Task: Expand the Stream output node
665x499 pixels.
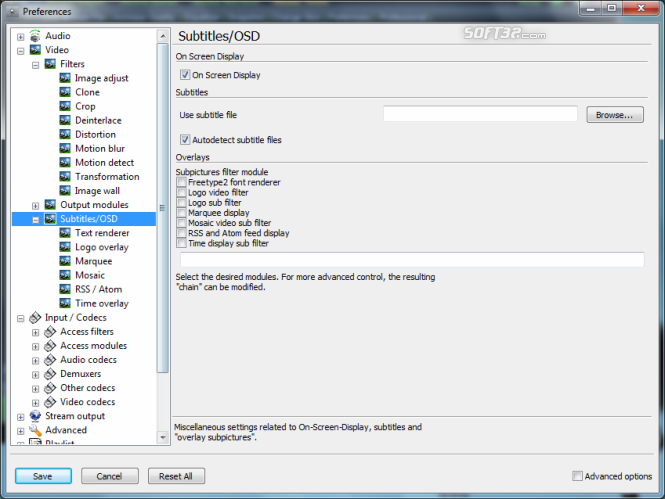Action: (x=20, y=417)
